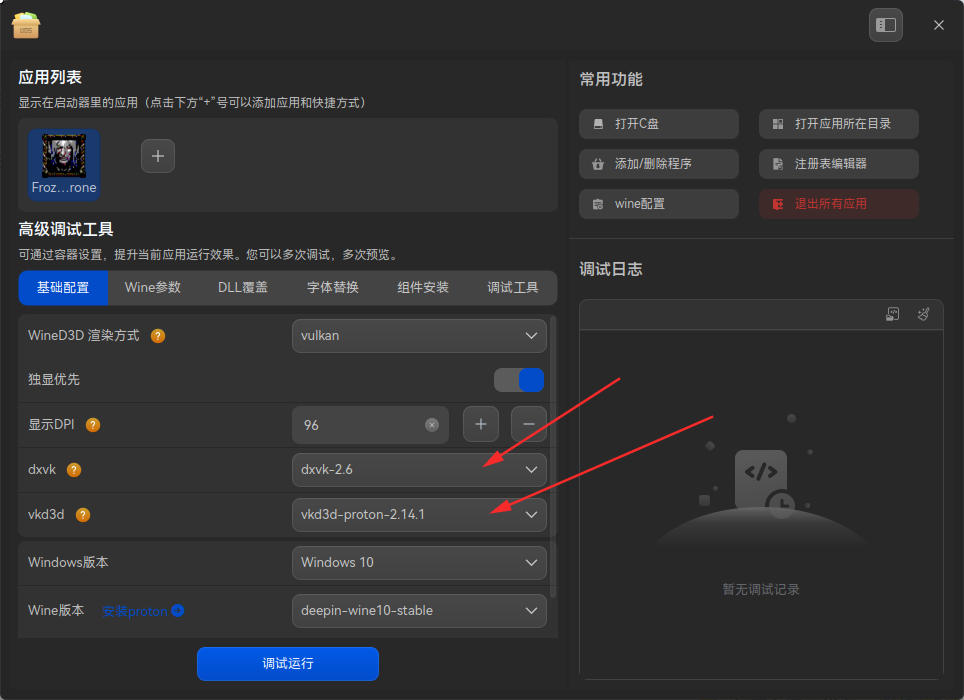Open 添加/删除程序
Image resolution: width=964 pixels, height=700 pixels.
659,164
